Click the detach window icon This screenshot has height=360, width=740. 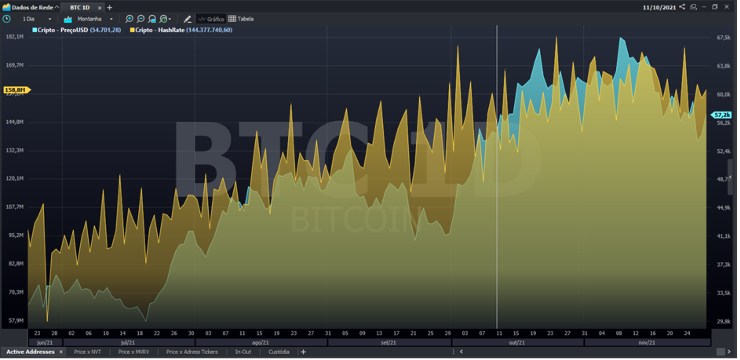[693, 7]
